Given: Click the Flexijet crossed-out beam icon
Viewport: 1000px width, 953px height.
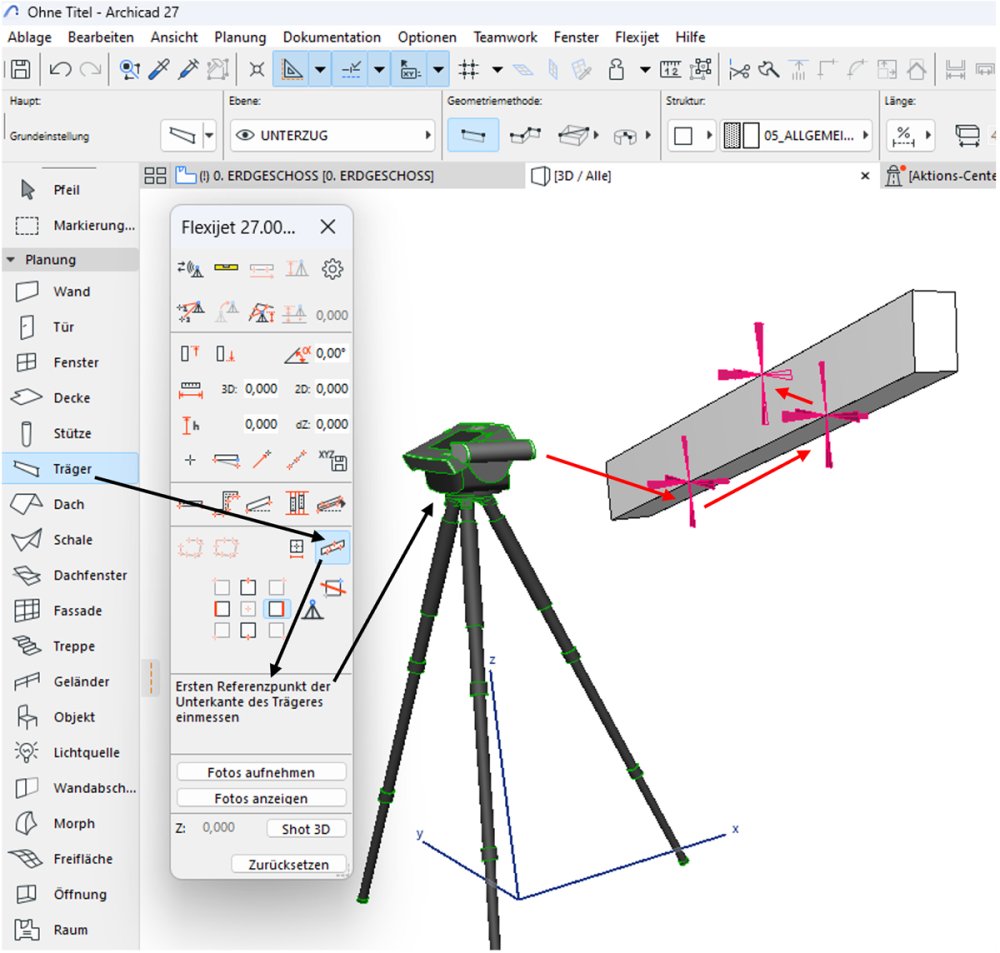Looking at the screenshot, I should point(333,587).
